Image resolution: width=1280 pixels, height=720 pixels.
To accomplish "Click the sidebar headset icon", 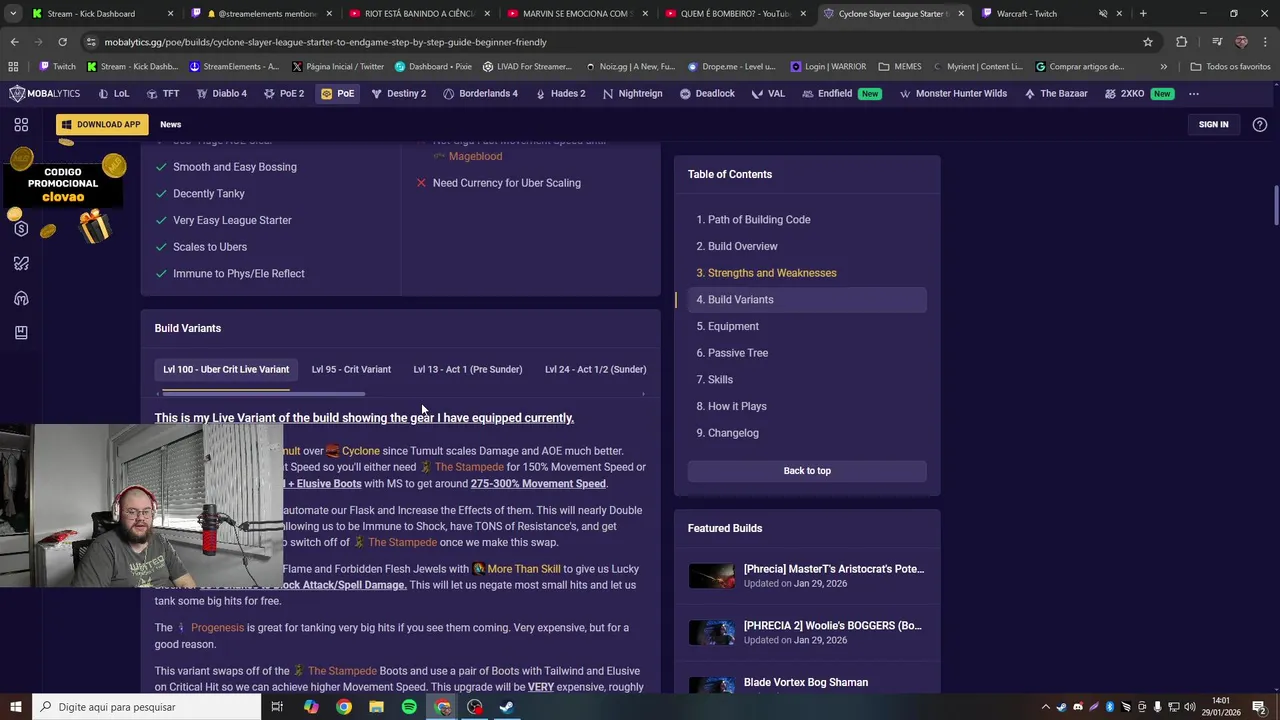I will coord(21,299).
